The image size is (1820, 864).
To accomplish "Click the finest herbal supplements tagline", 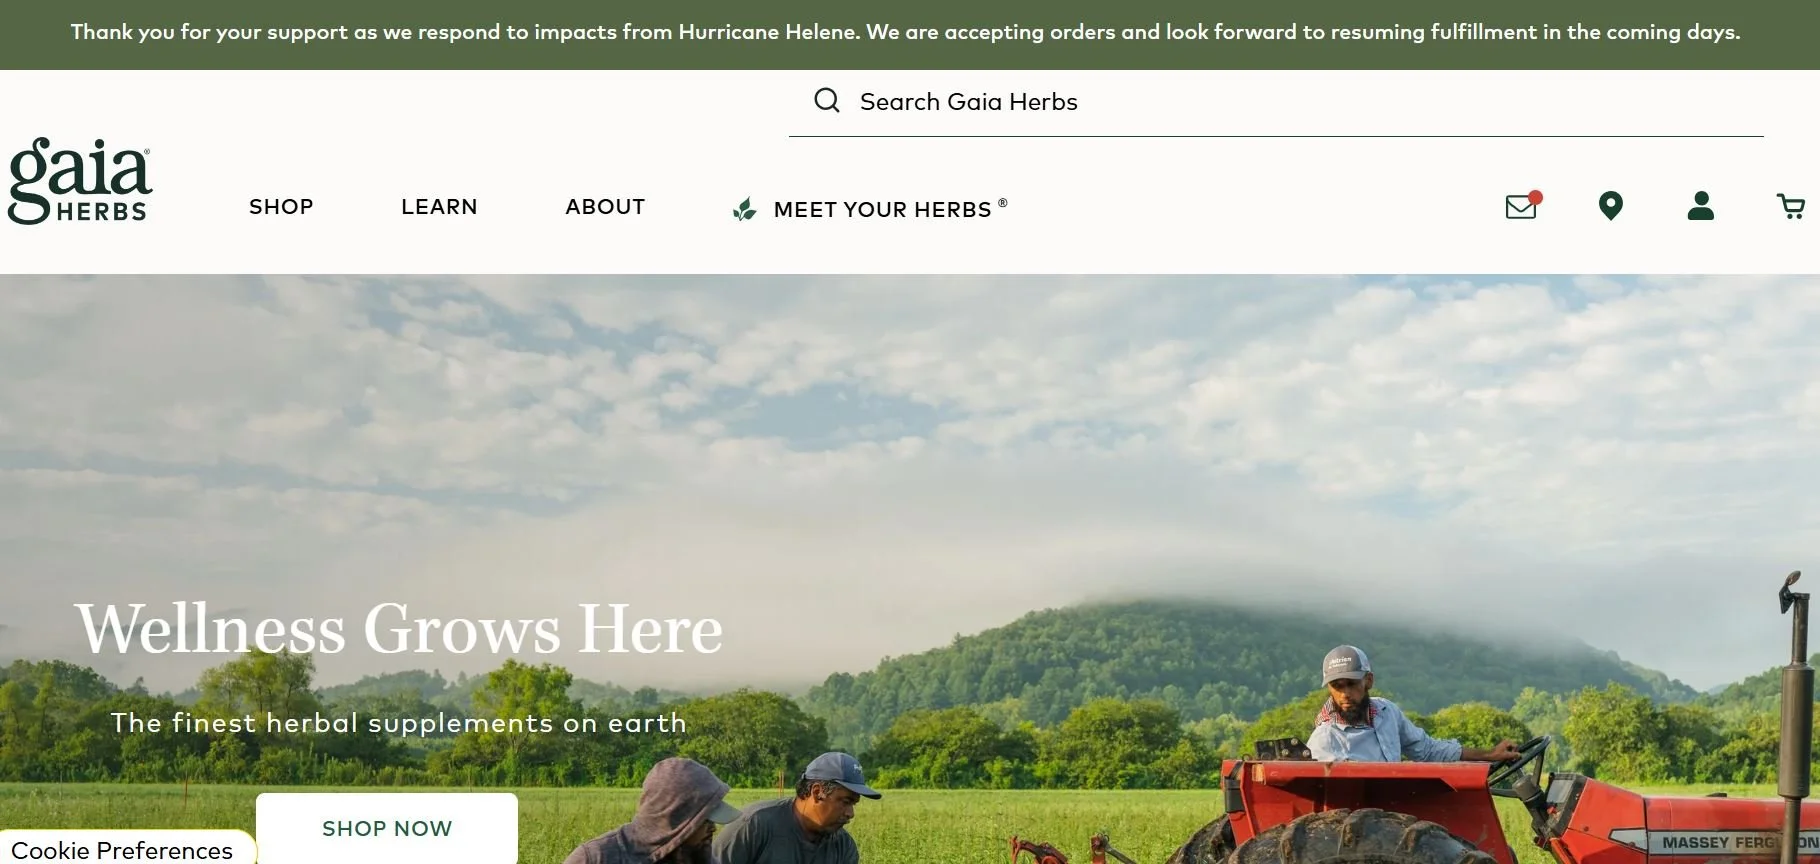I will pyautogui.click(x=399, y=722).
